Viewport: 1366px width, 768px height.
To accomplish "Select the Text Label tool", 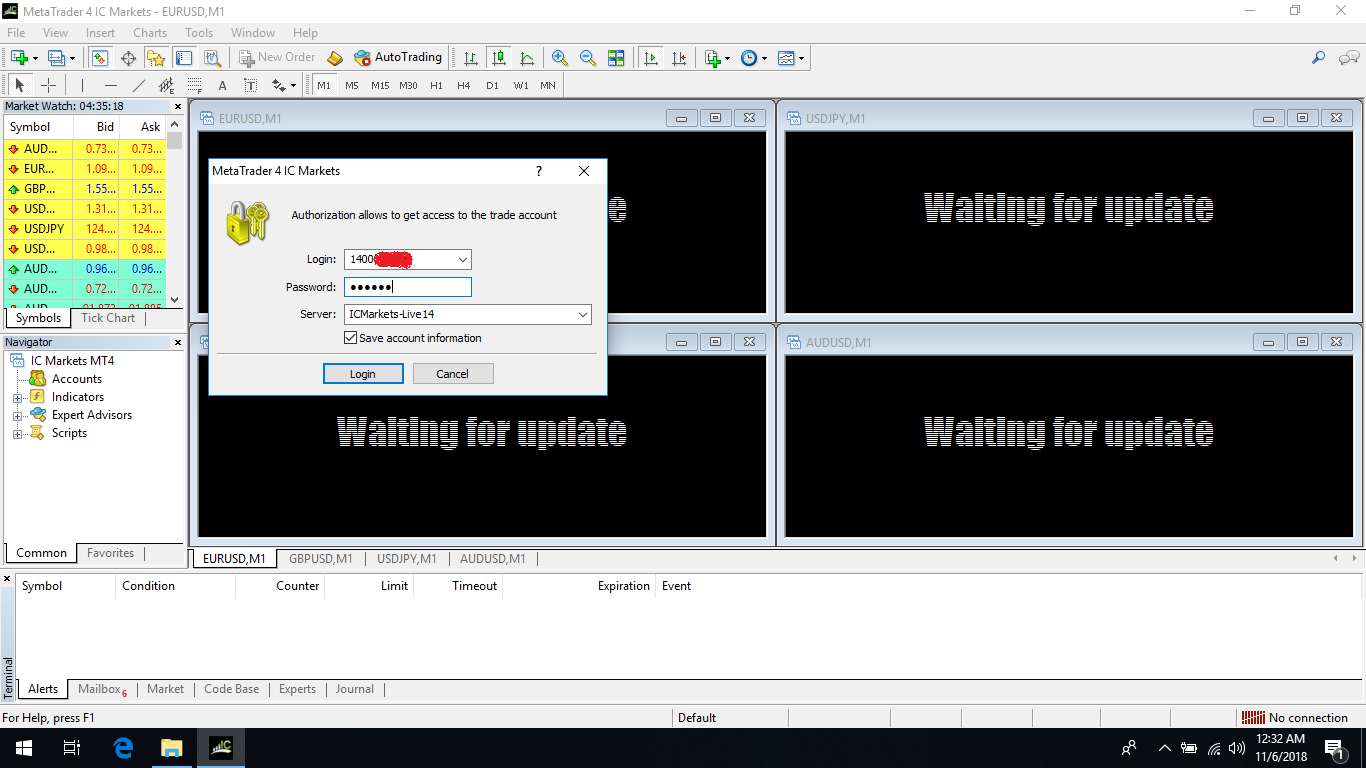I will pyautogui.click(x=250, y=85).
